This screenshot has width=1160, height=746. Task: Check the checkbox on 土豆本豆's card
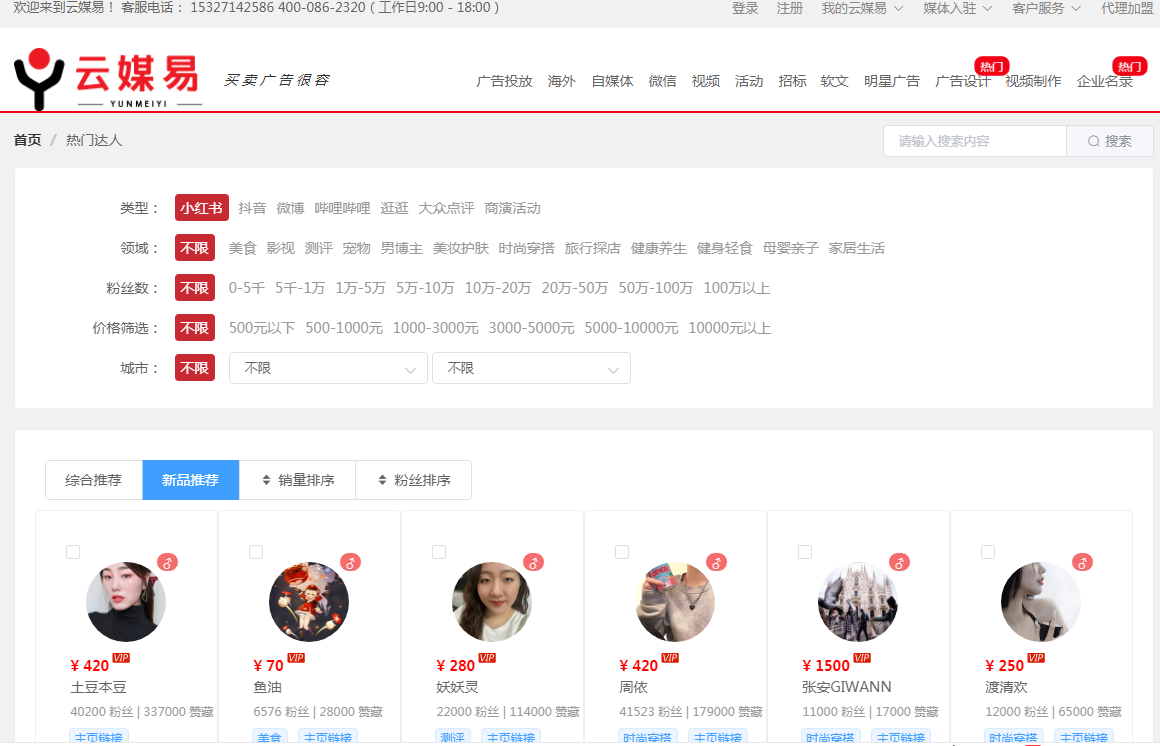pyautogui.click(x=72, y=551)
